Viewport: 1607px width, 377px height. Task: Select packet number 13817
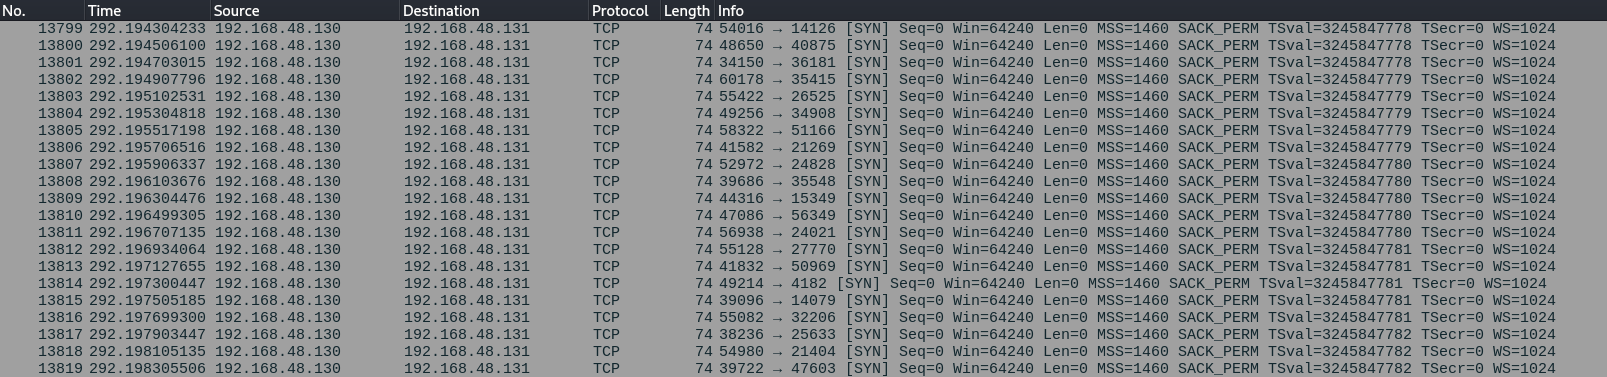[803, 335]
